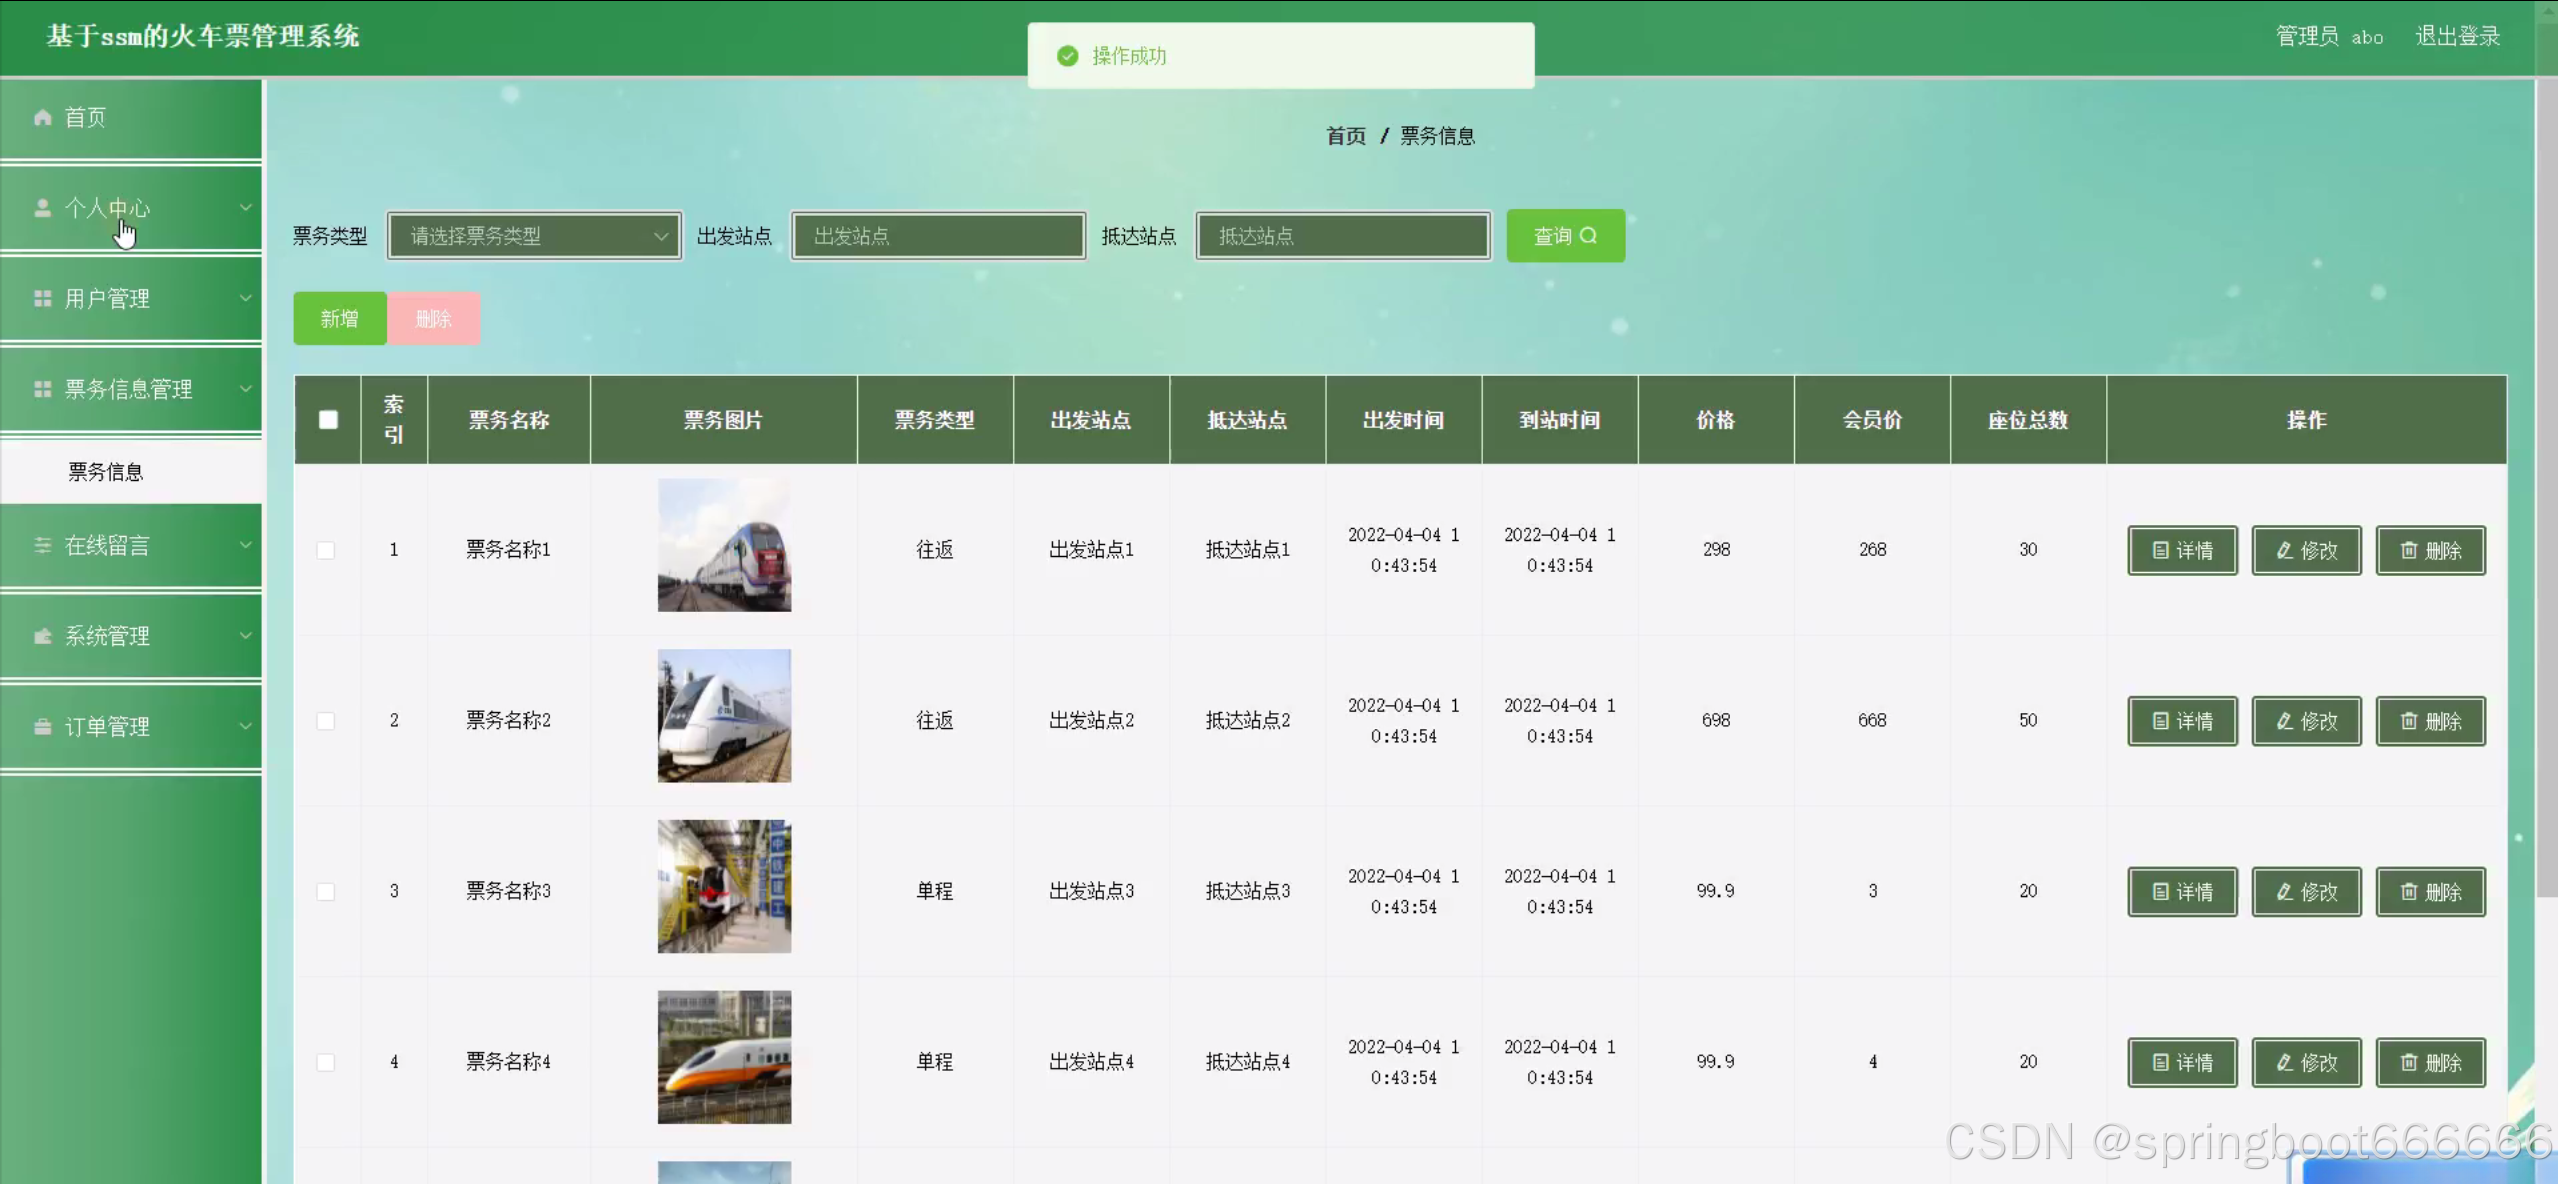Image resolution: width=2558 pixels, height=1184 pixels.
Task: Expand 用户管理 with its chevron
Action: click(245, 298)
